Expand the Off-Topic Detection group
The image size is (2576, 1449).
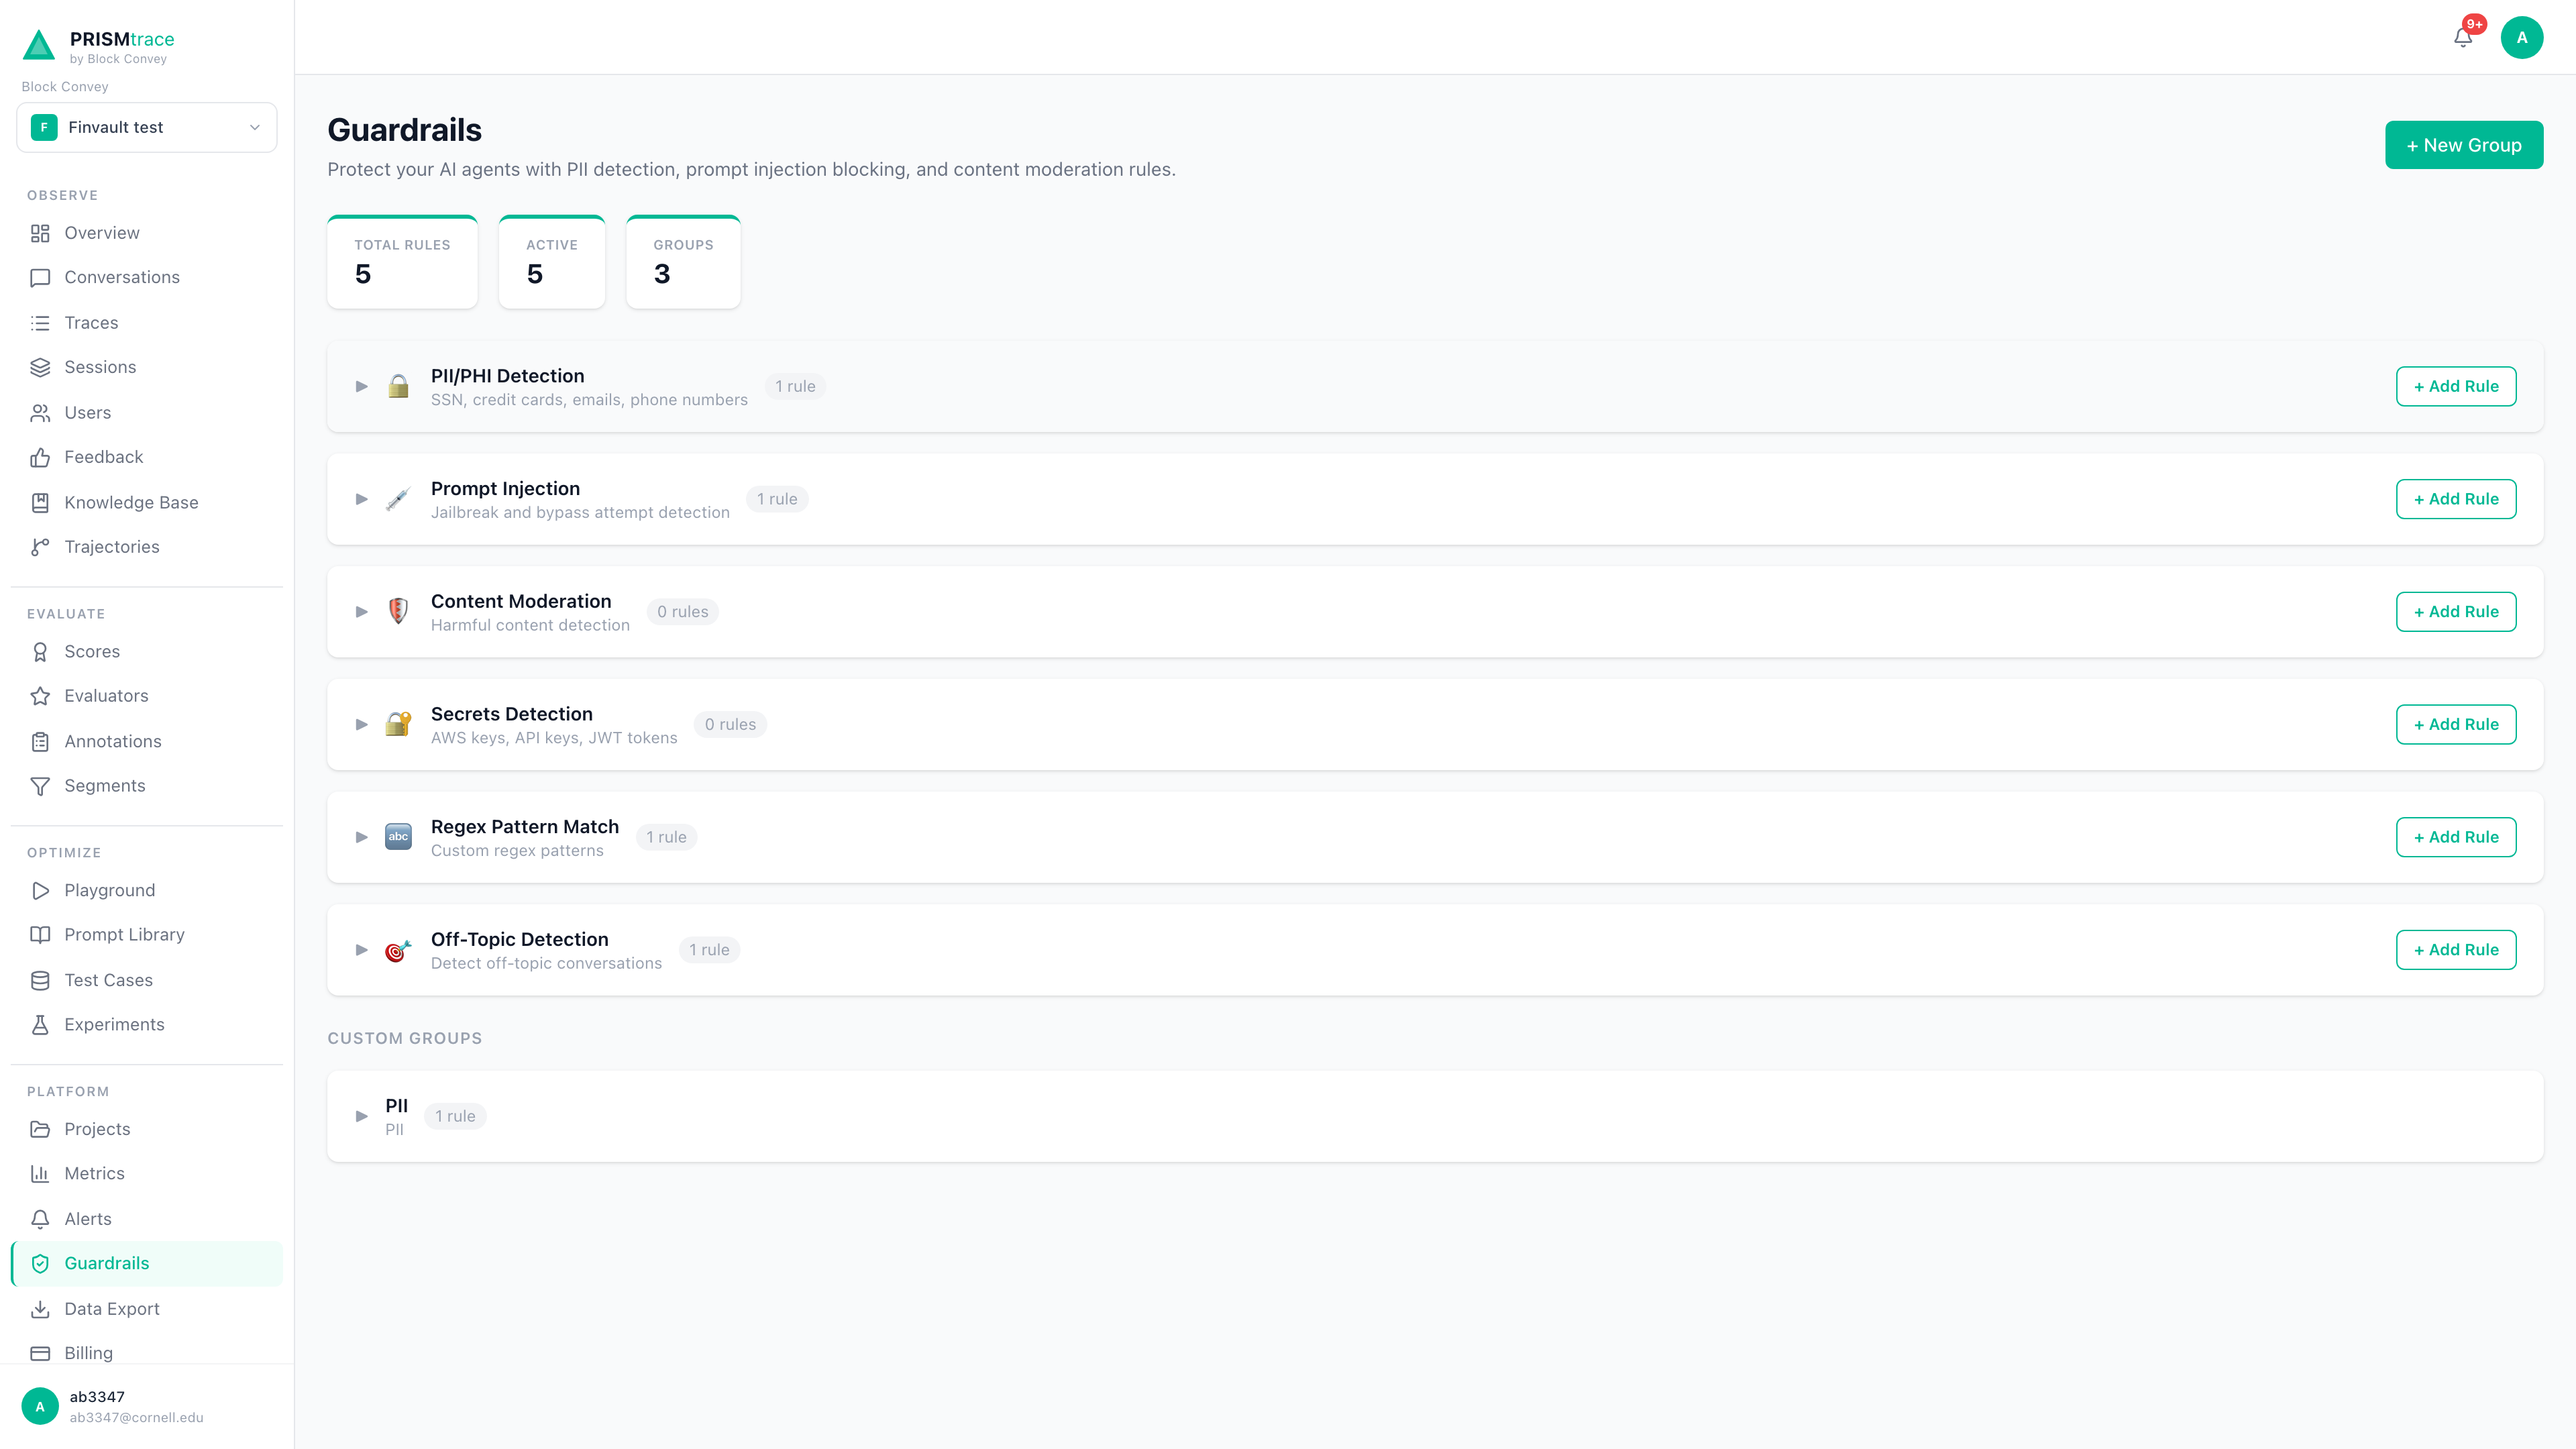362,950
